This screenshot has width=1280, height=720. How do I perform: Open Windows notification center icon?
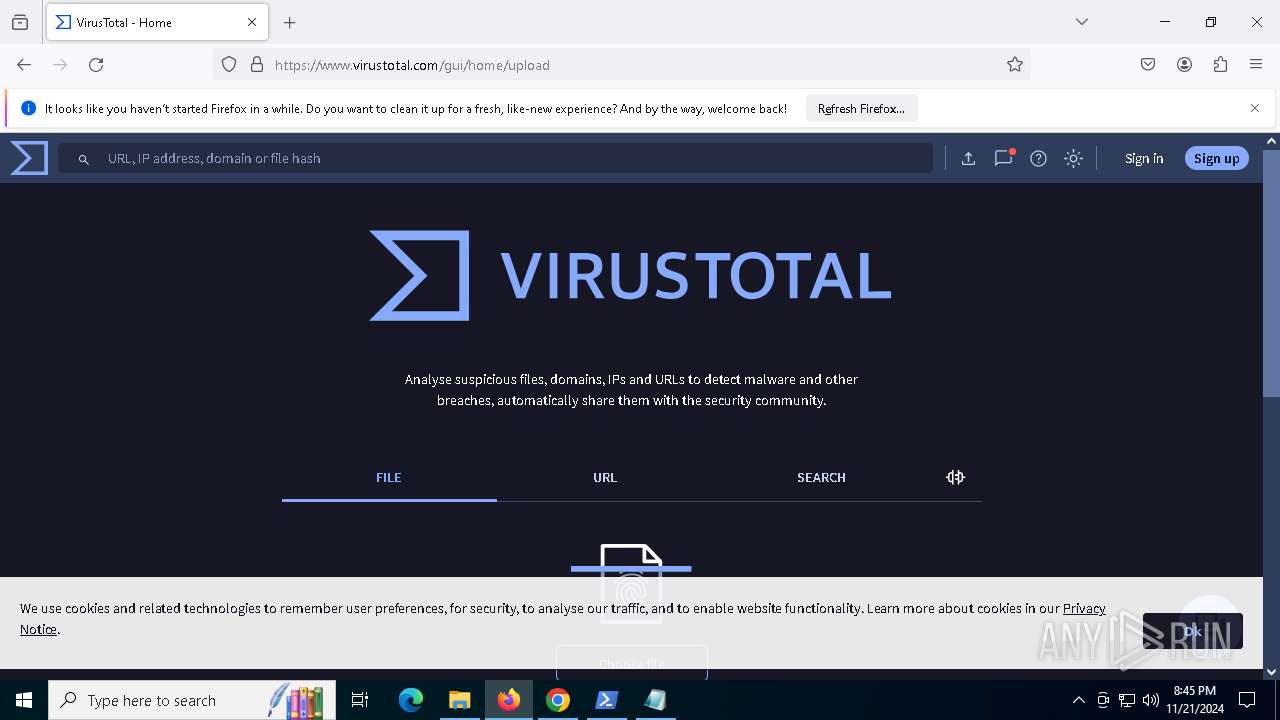pyautogui.click(x=1247, y=700)
